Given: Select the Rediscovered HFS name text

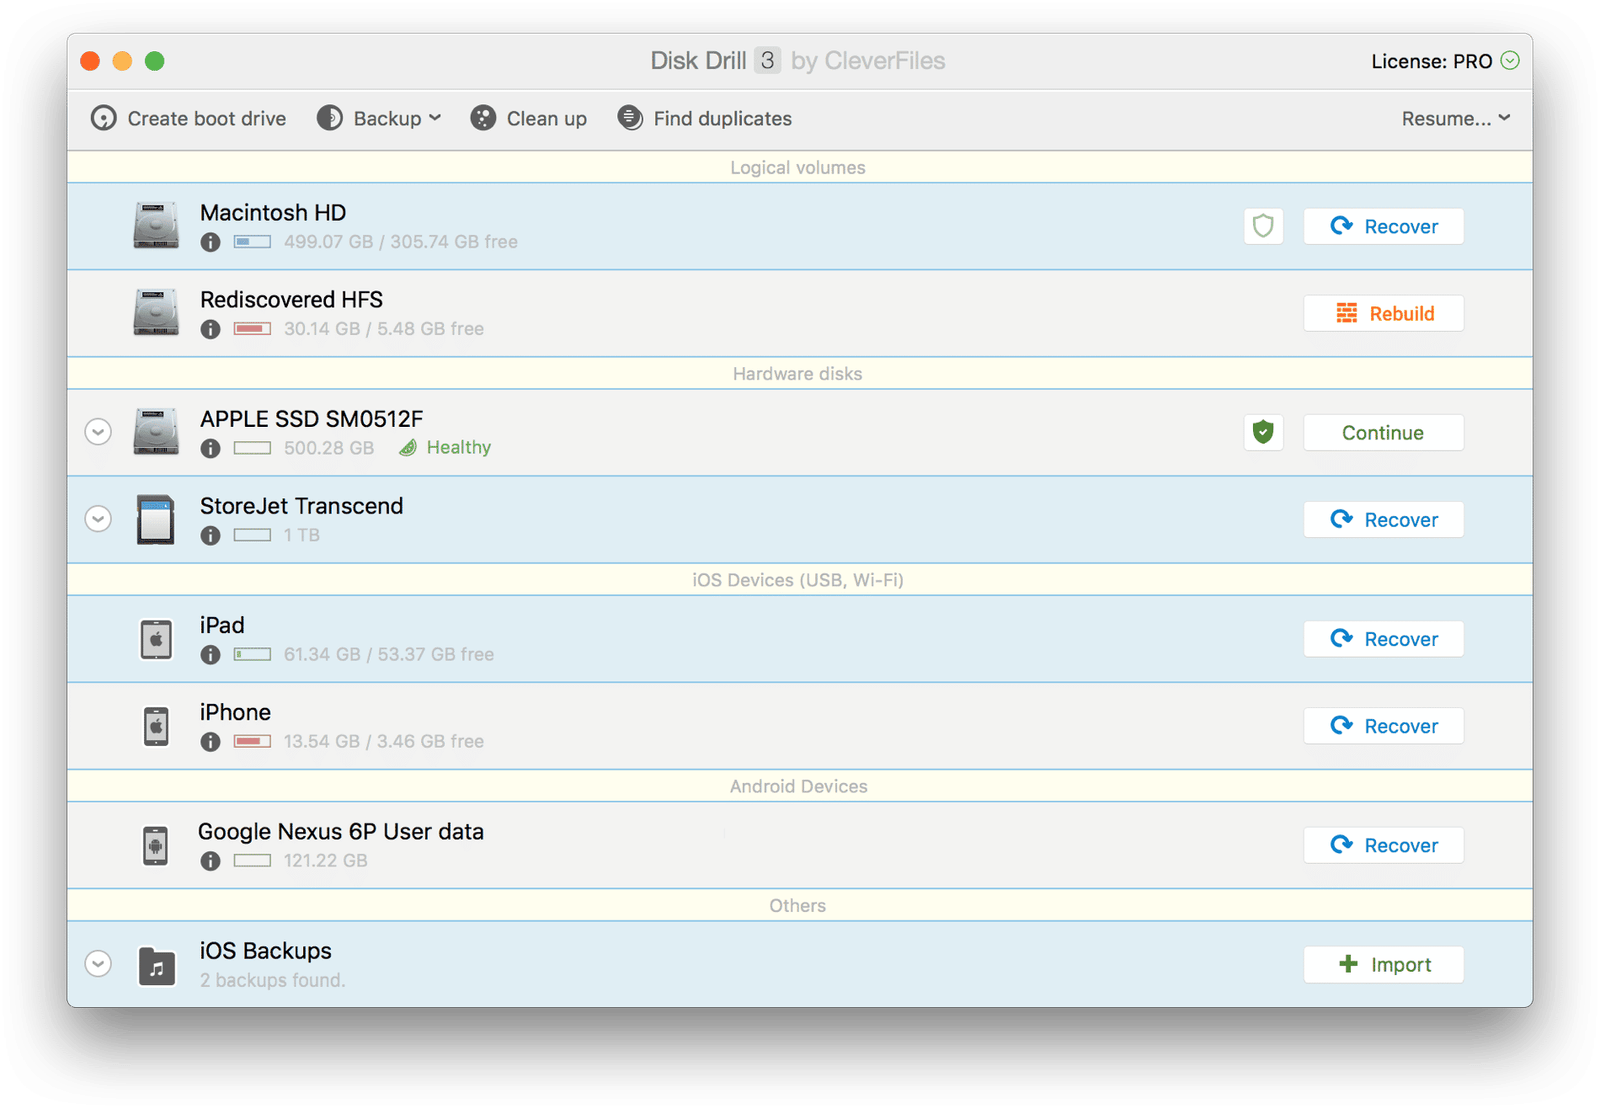Looking at the screenshot, I should pos(291,299).
